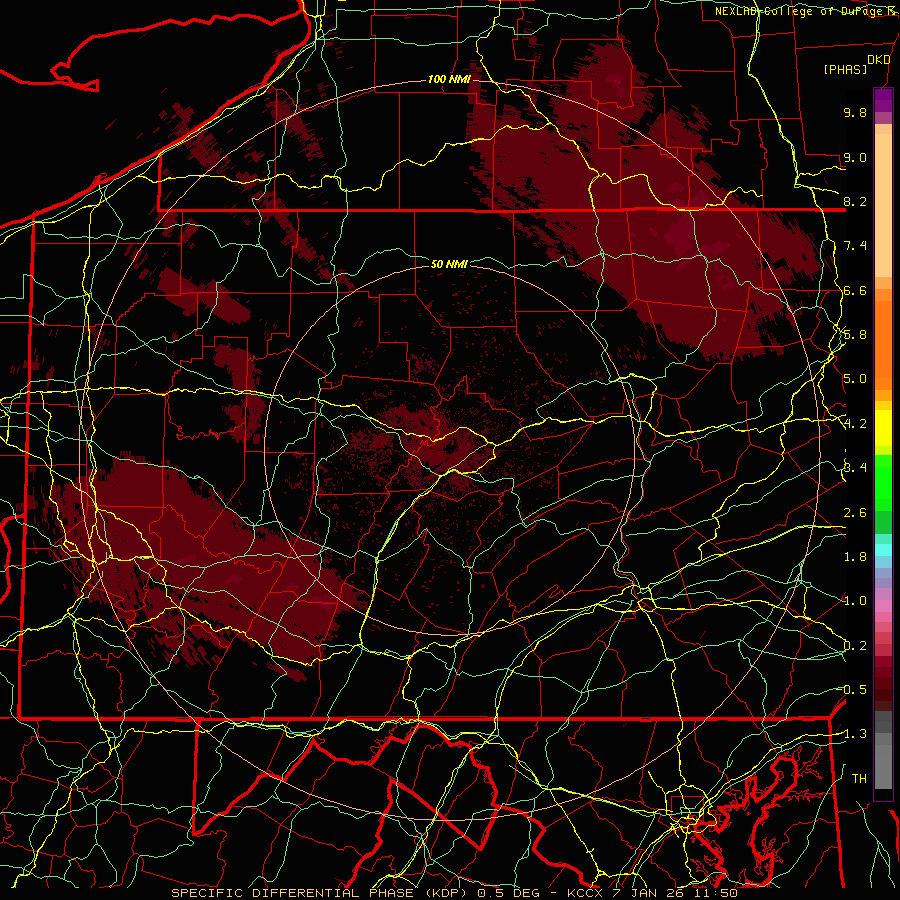Click the 0.2 scale value label
The width and height of the screenshot is (900, 900).
click(855, 646)
